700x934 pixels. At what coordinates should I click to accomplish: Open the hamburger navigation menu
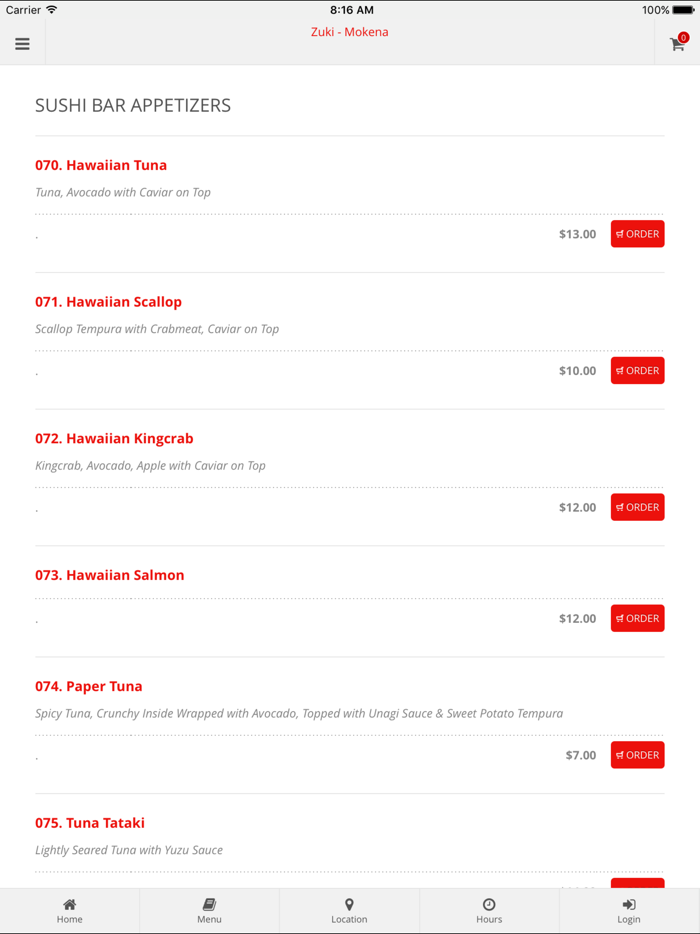pyautogui.click(x=22, y=43)
